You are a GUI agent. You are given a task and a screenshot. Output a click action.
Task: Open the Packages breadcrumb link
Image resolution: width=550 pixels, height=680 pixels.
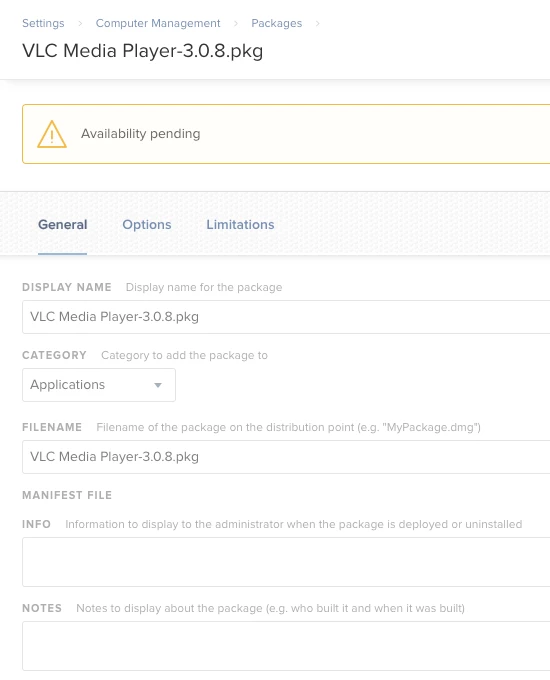tap(277, 23)
